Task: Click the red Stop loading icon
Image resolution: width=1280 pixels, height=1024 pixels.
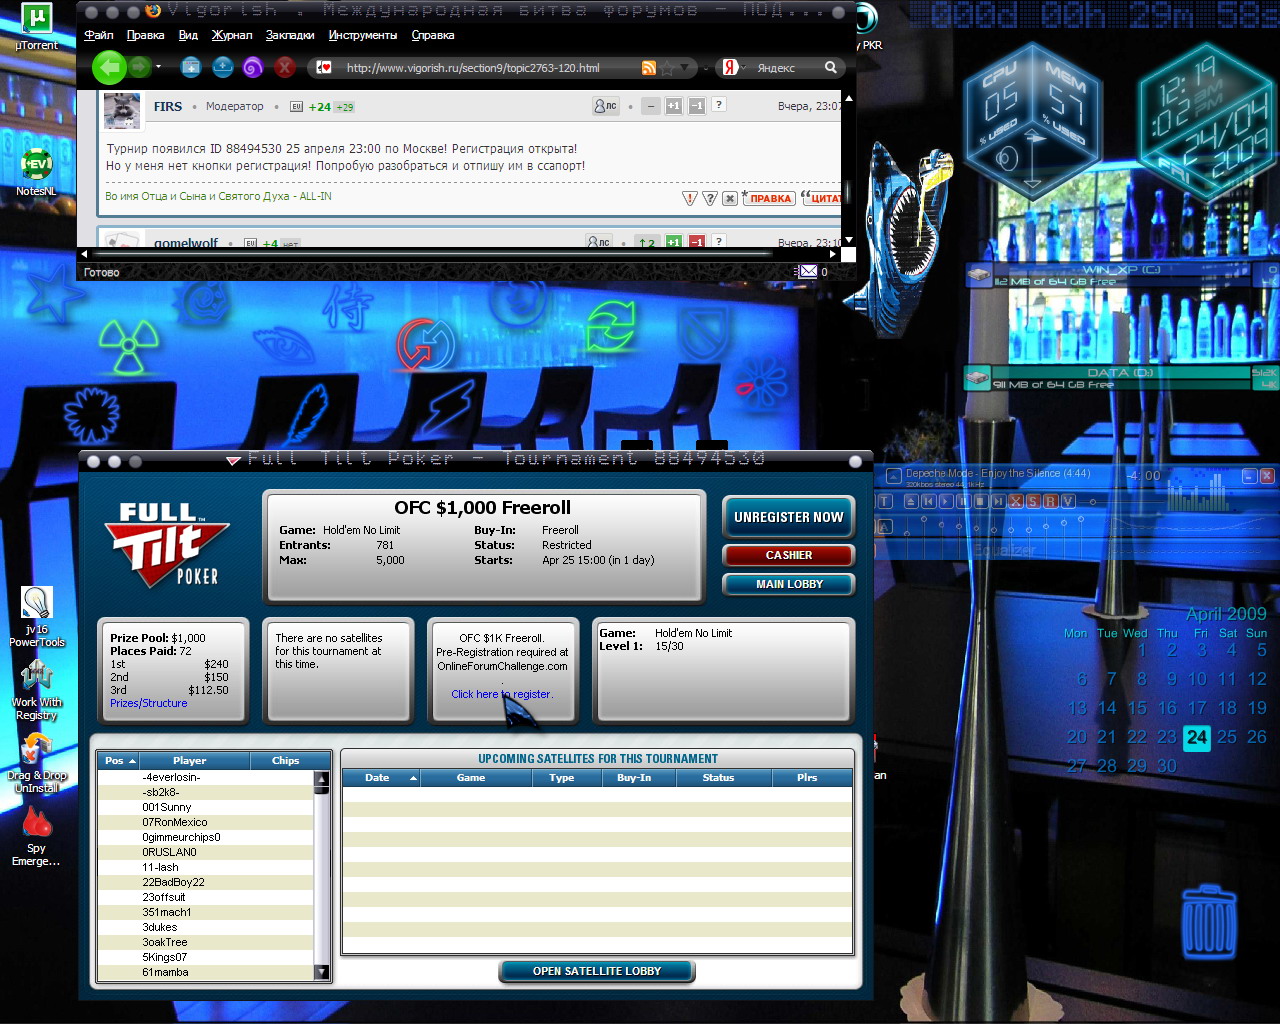Action: coord(285,67)
